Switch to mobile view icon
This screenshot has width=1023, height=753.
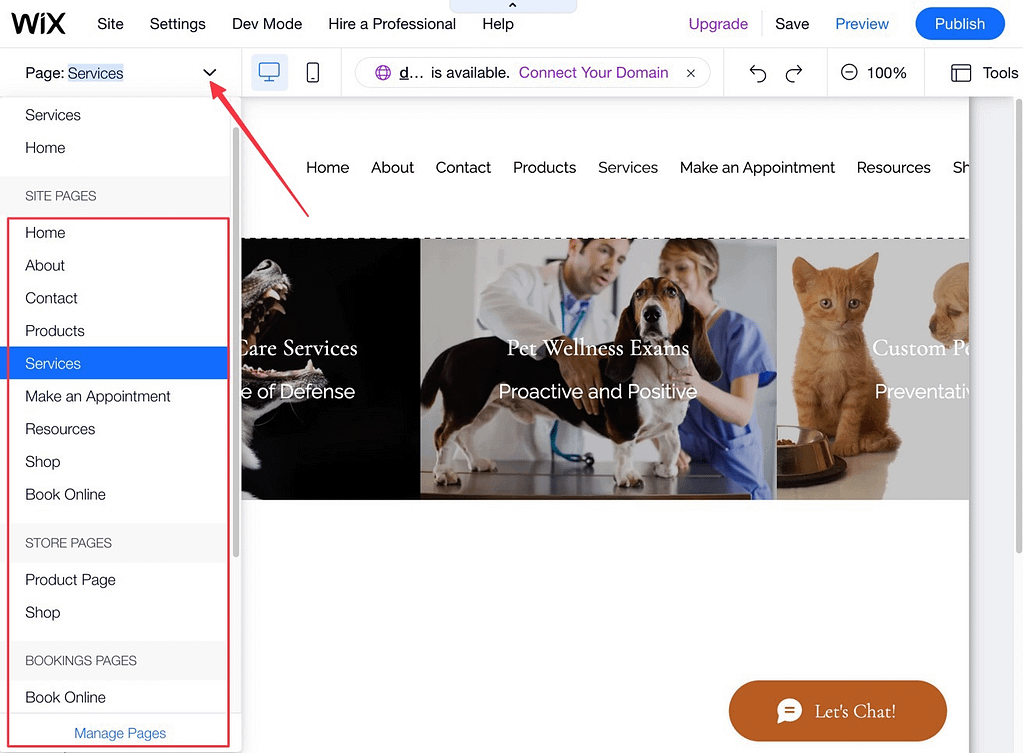pos(313,72)
